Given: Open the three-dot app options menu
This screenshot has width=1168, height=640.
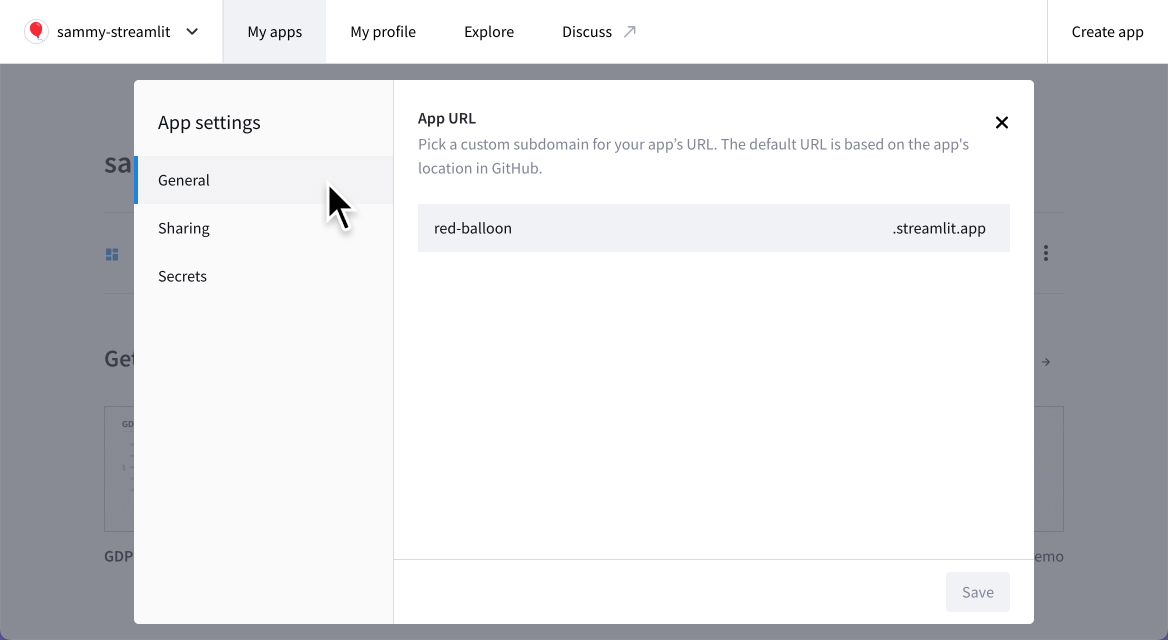Looking at the screenshot, I should 1045,253.
